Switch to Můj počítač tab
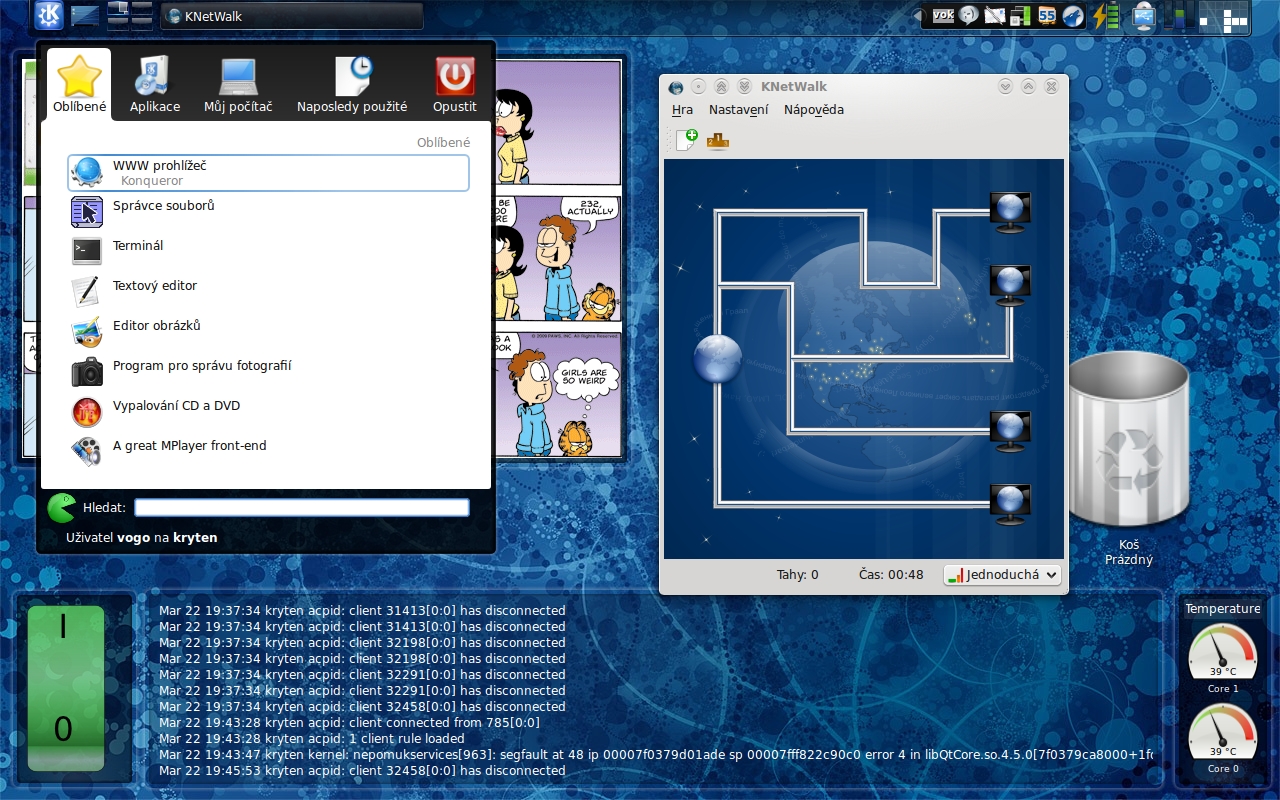The width and height of the screenshot is (1280, 800). coord(238,85)
